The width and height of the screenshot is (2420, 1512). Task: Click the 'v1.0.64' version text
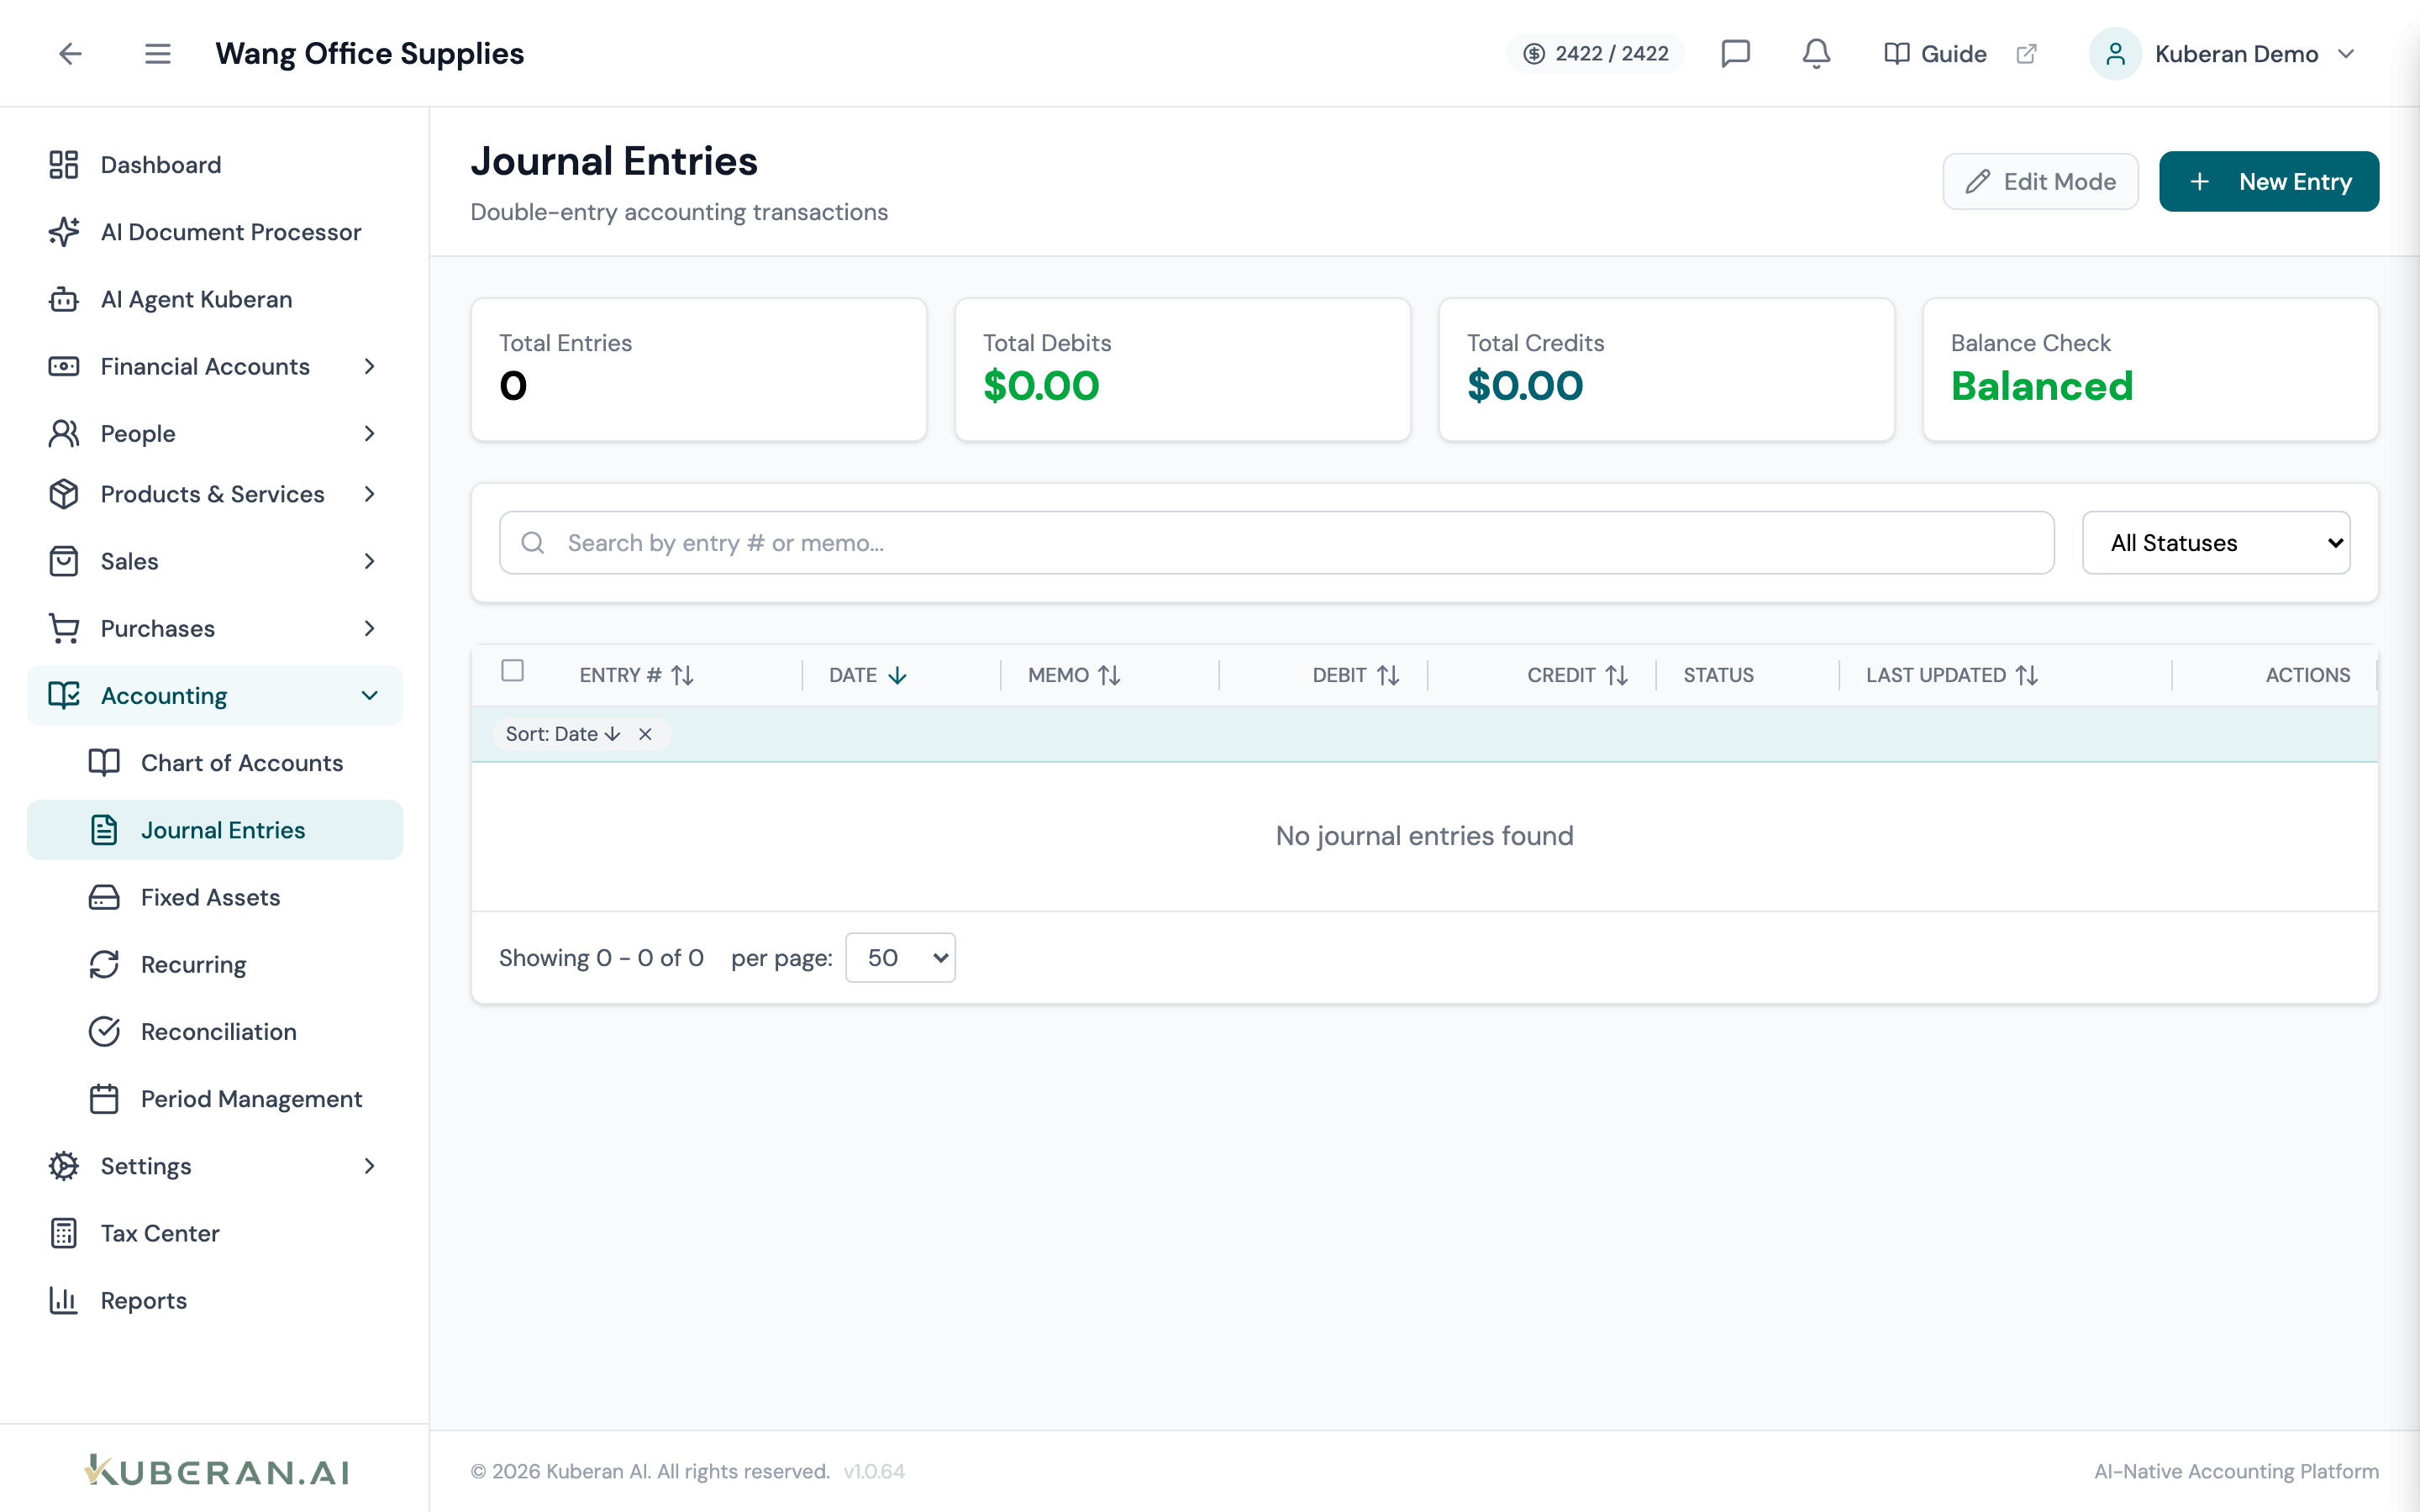(874, 1471)
